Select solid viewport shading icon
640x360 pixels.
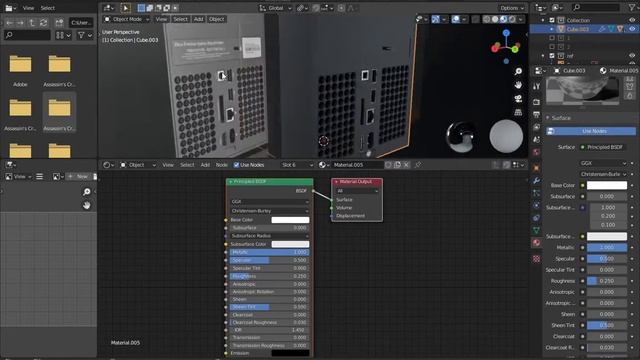(x=495, y=19)
